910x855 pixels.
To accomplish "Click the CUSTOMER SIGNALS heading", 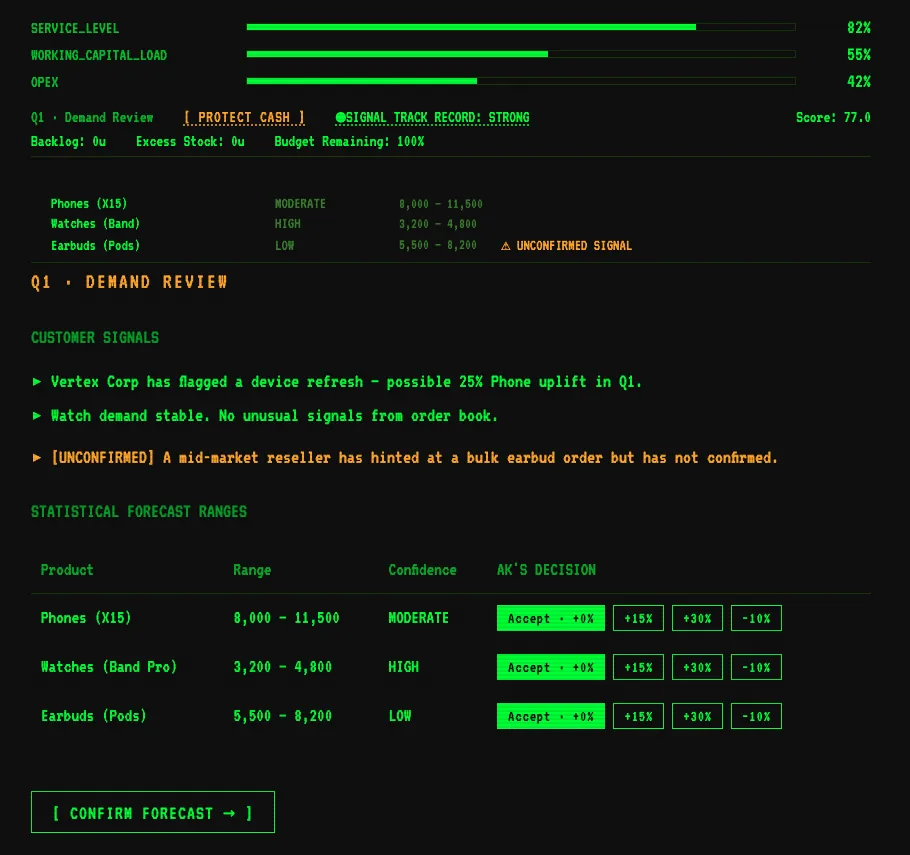I will click(95, 338).
